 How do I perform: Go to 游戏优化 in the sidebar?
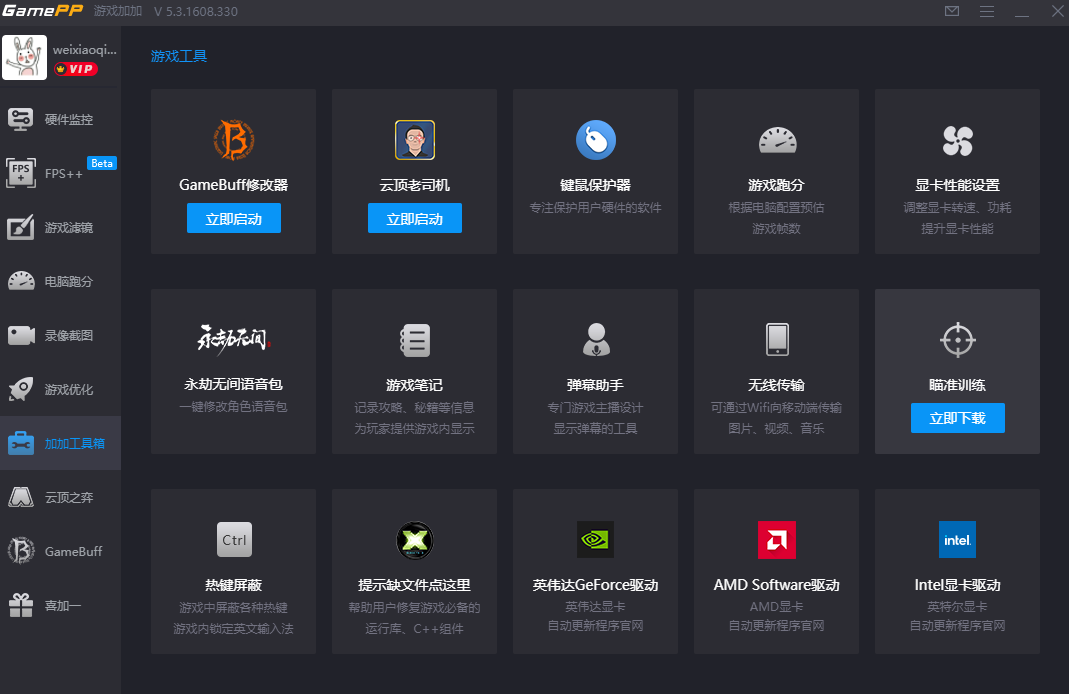click(60, 389)
